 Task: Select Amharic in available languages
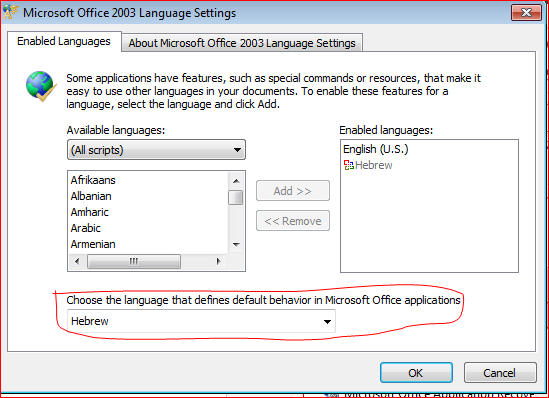(90, 212)
